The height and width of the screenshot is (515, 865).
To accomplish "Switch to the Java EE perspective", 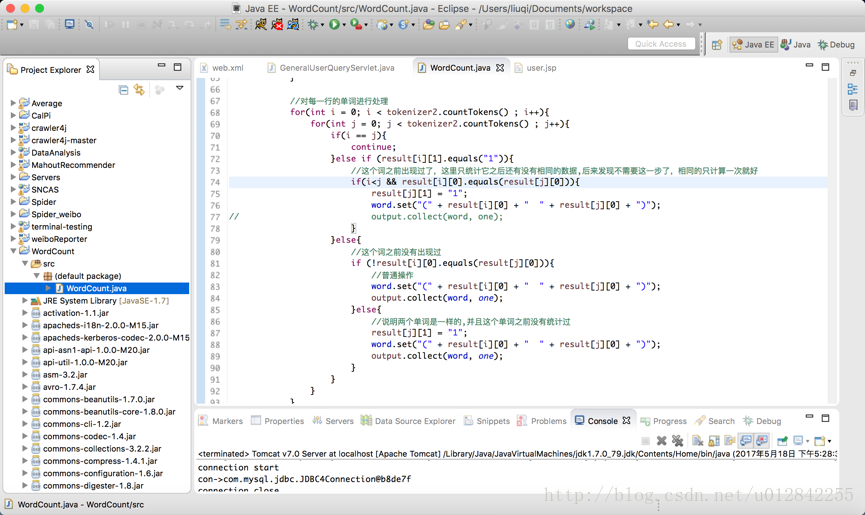I will pos(754,45).
